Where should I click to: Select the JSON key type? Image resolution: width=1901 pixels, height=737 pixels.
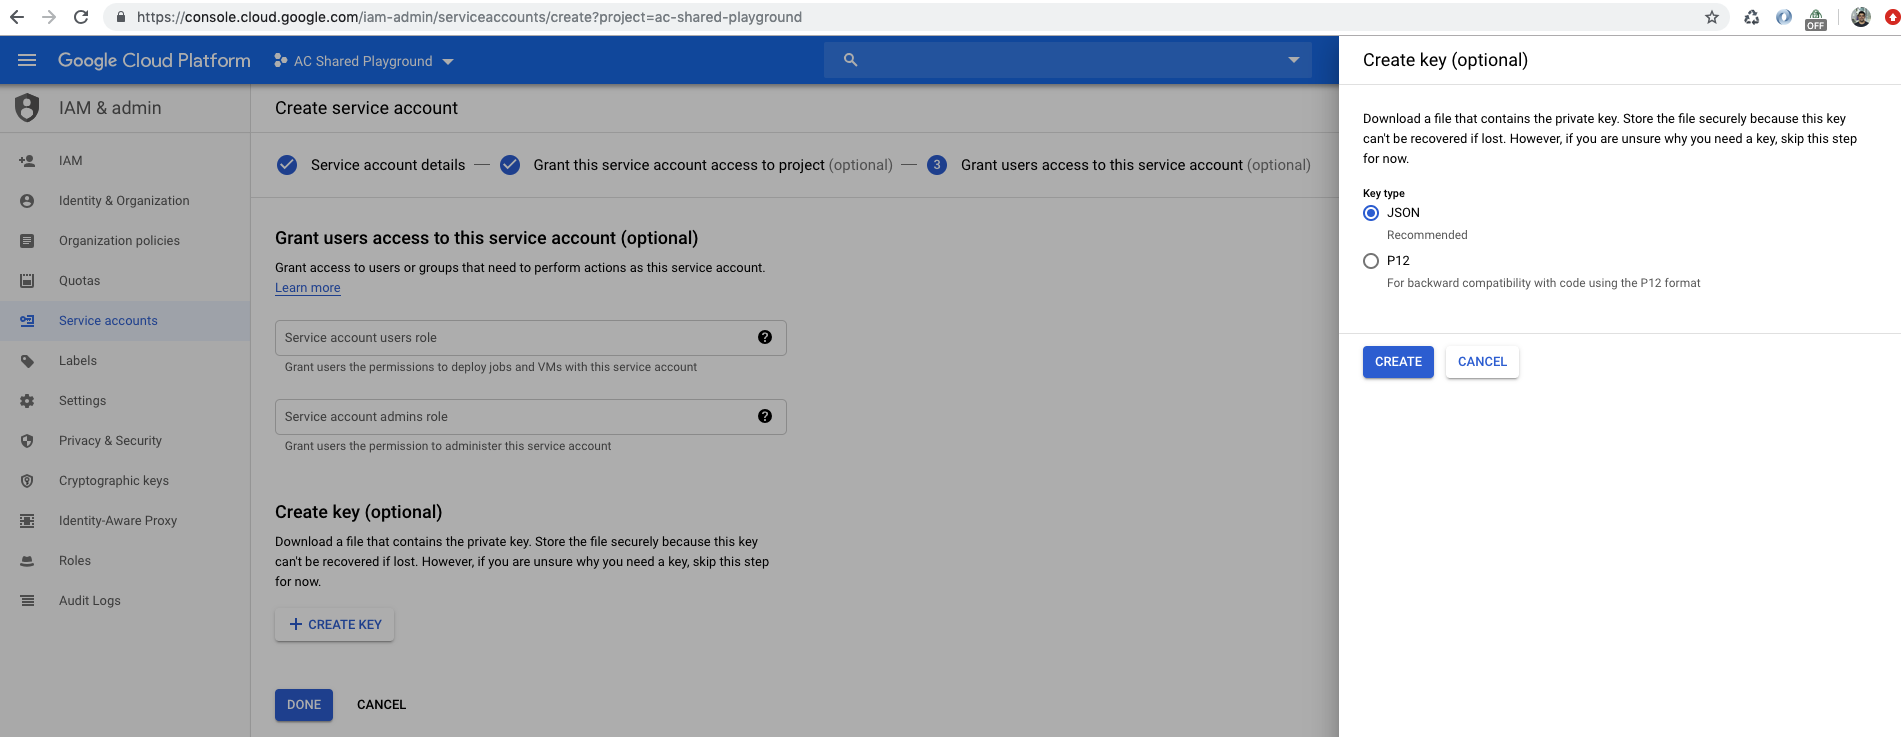(x=1371, y=213)
